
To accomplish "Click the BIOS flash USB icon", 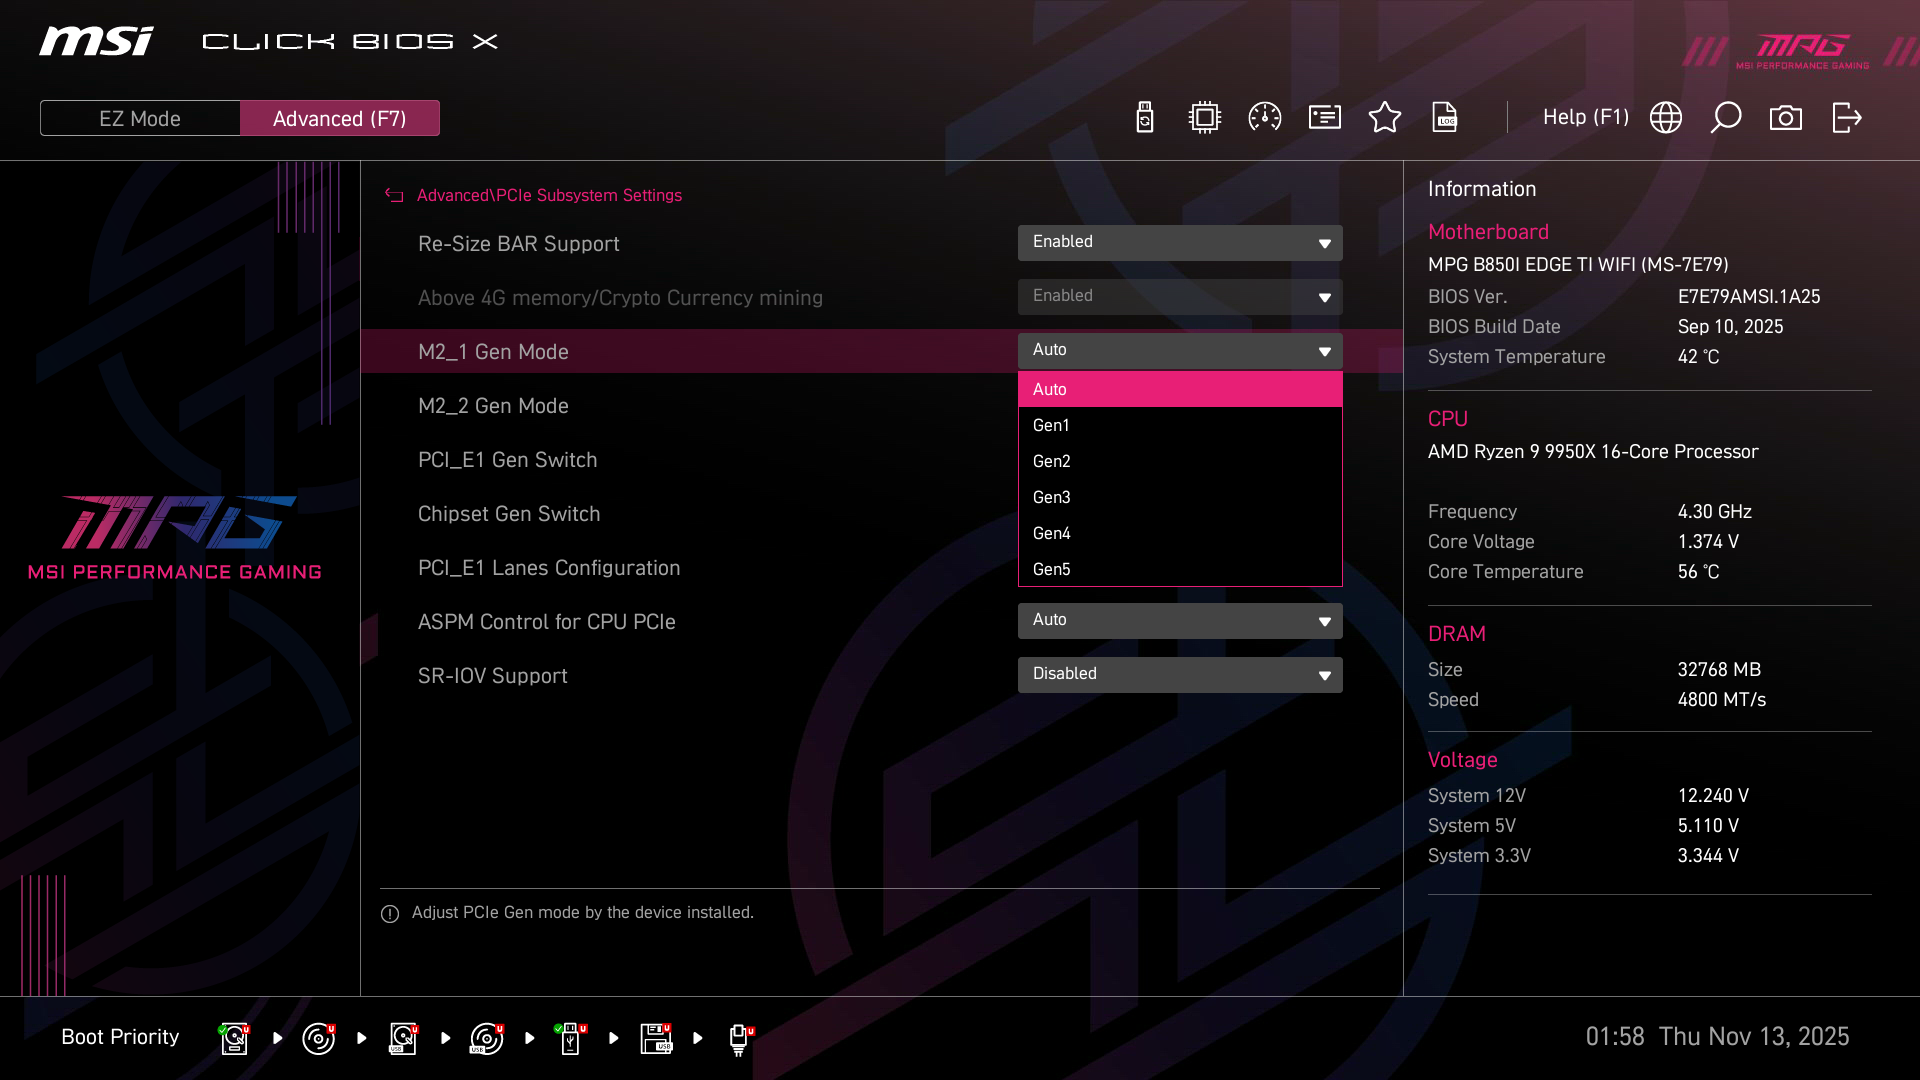I will [1145, 117].
